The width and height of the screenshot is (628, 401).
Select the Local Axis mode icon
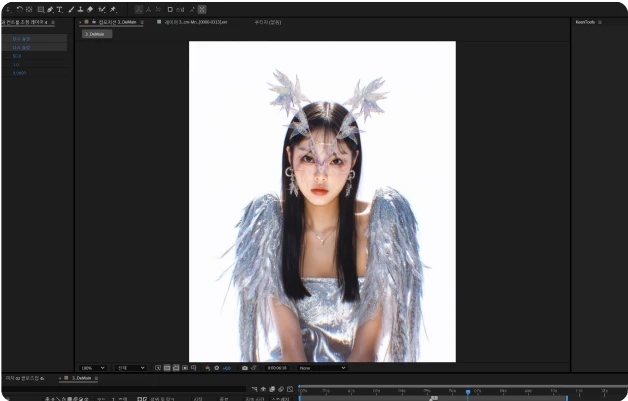tap(139, 9)
